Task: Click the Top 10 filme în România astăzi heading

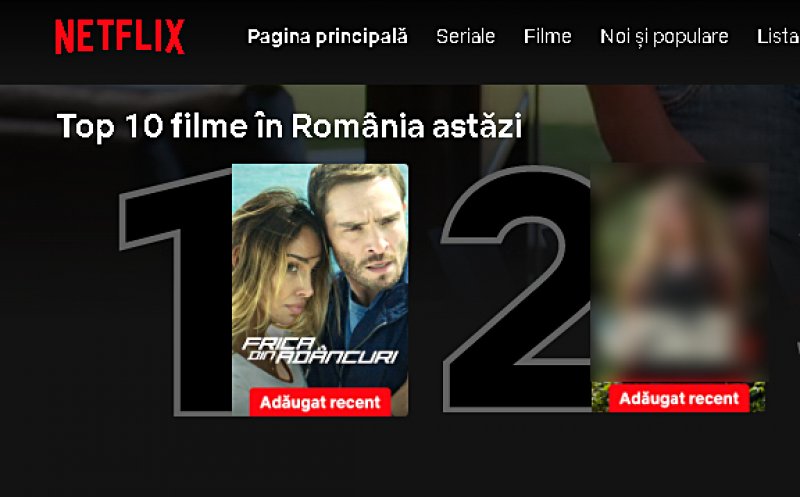Action: coord(289,126)
